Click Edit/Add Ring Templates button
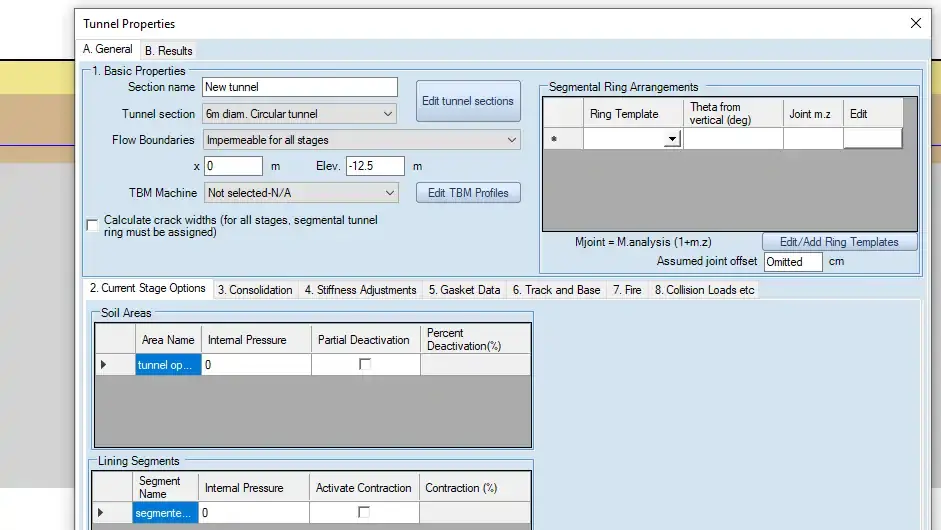Image resolution: width=941 pixels, height=530 pixels. coord(839,242)
